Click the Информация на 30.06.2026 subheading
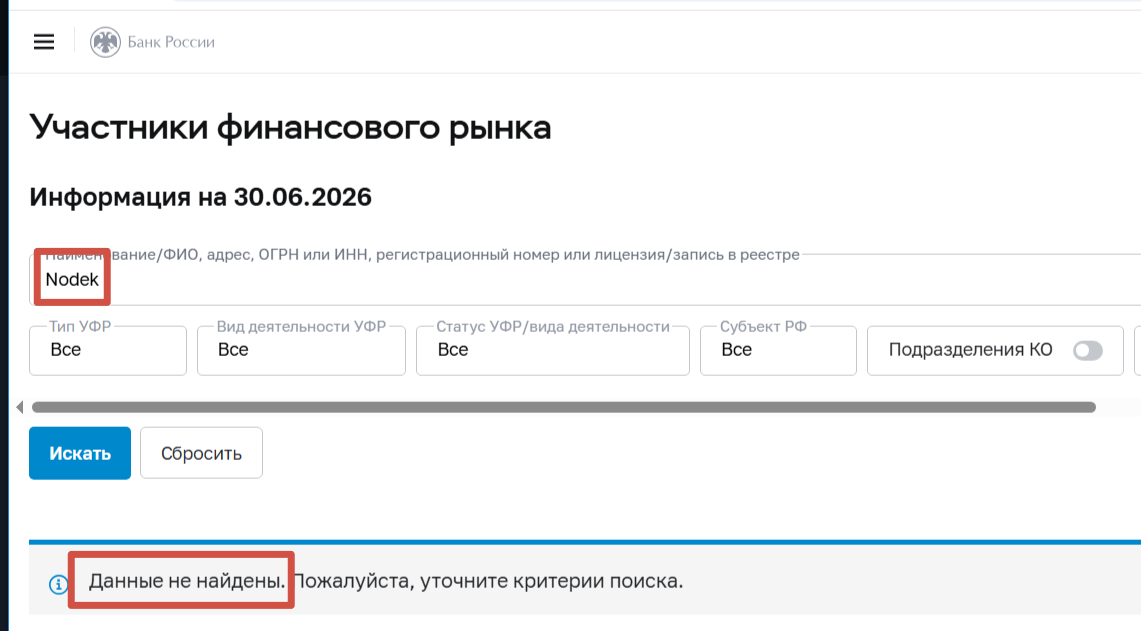This screenshot has width=1141, height=631. [x=201, y=197]
